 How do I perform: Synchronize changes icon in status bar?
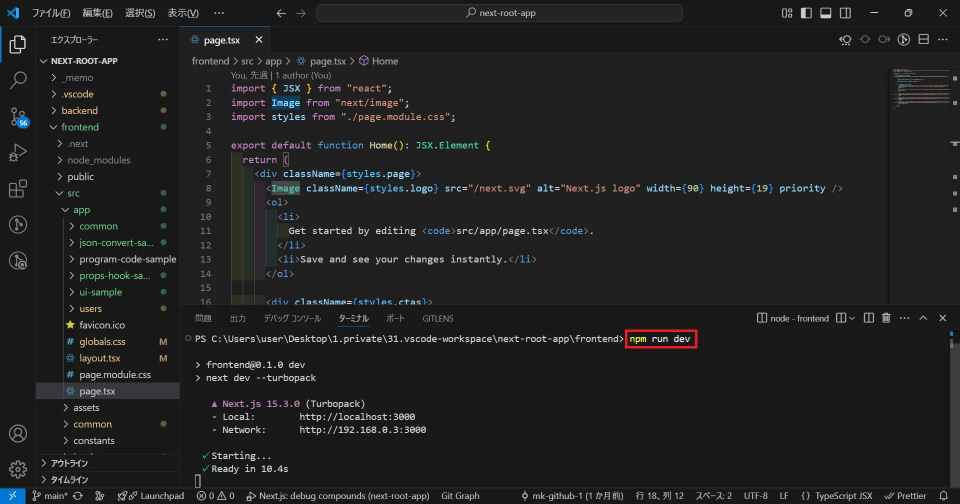[x=78, y=496]
